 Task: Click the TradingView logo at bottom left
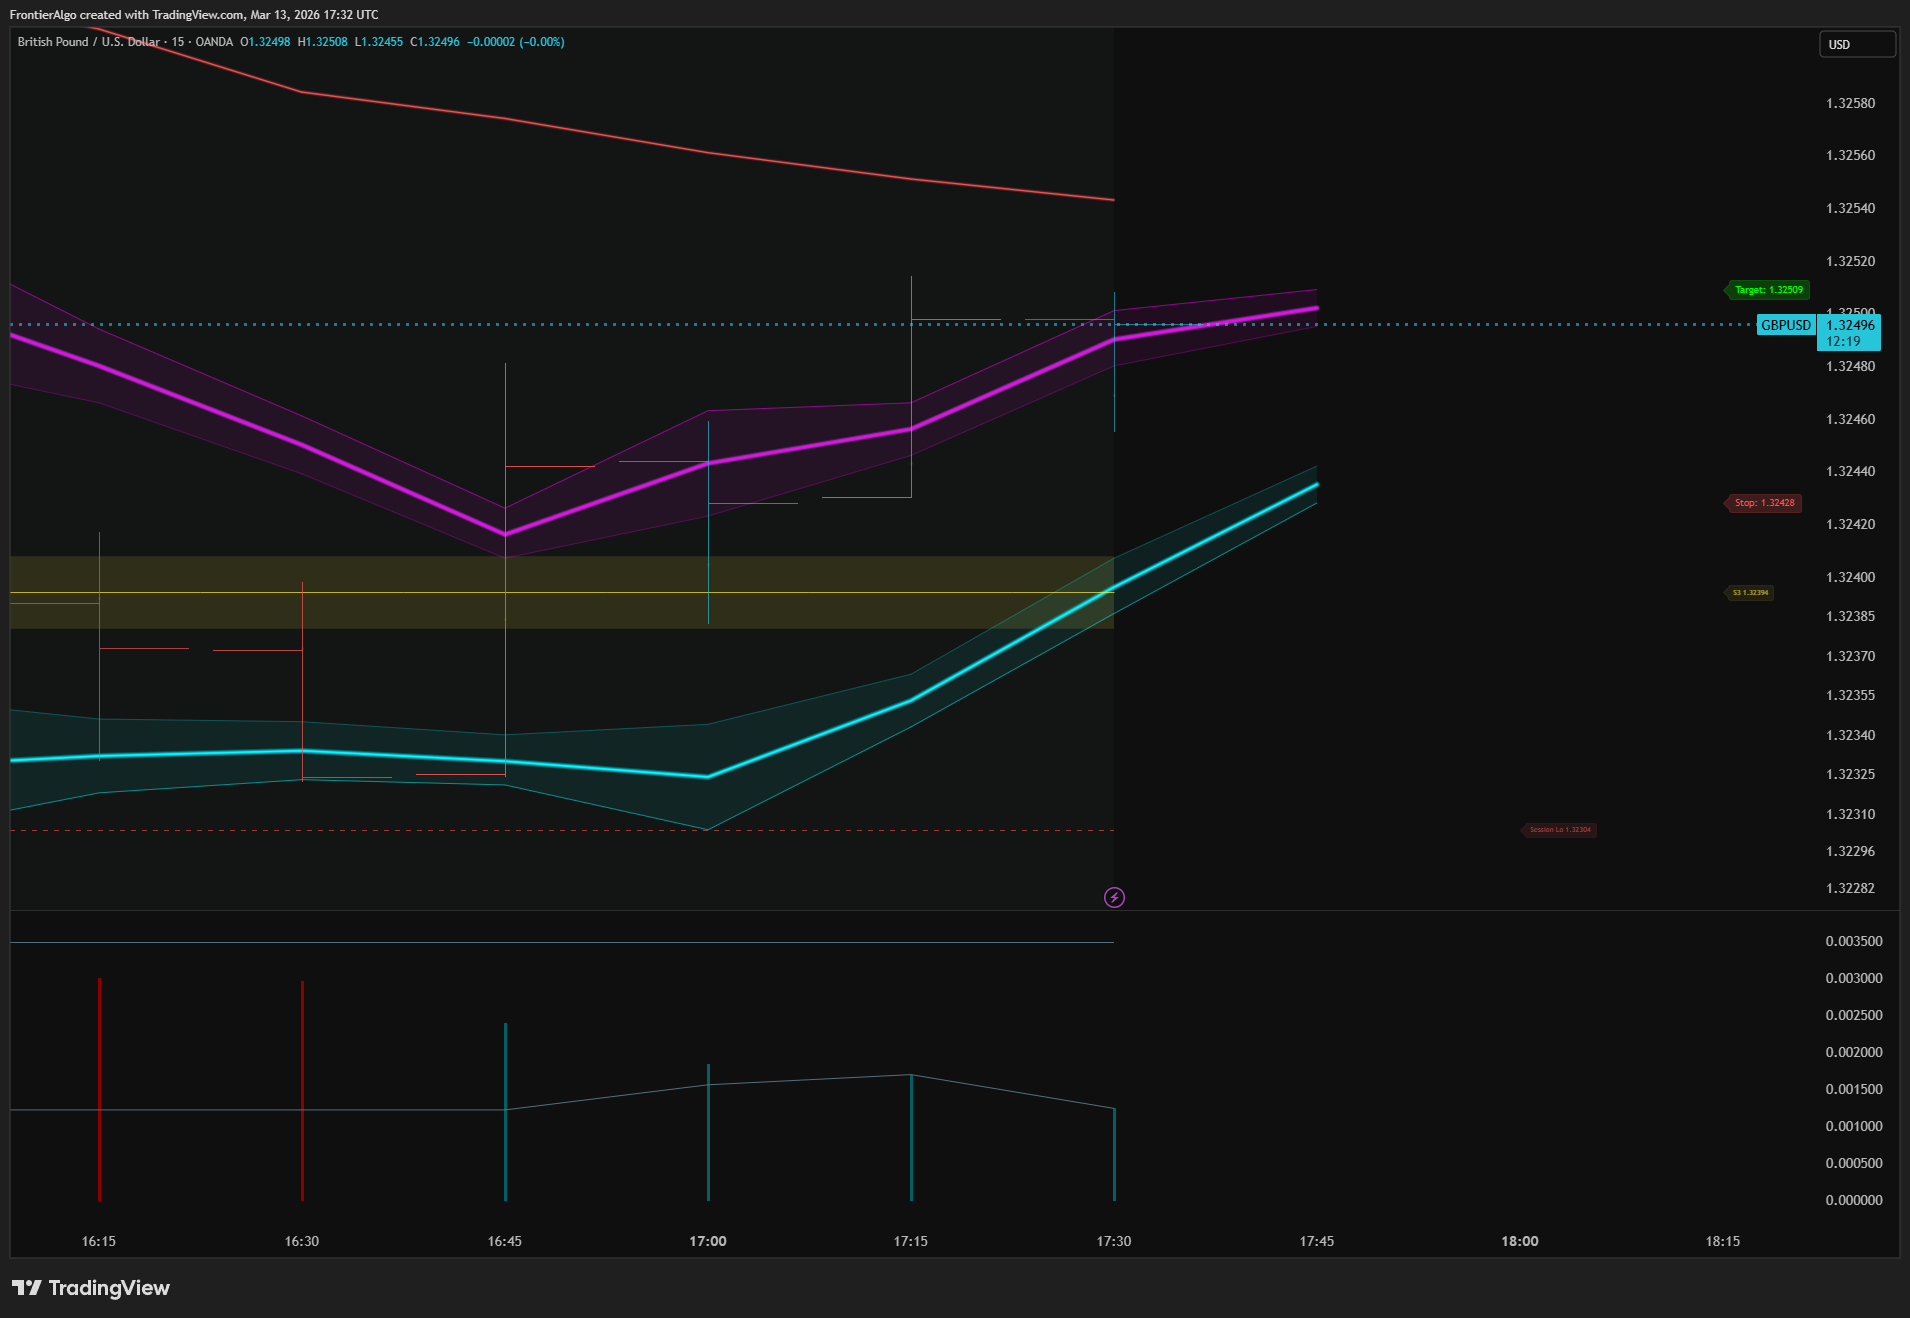(x=91, y=1288)
